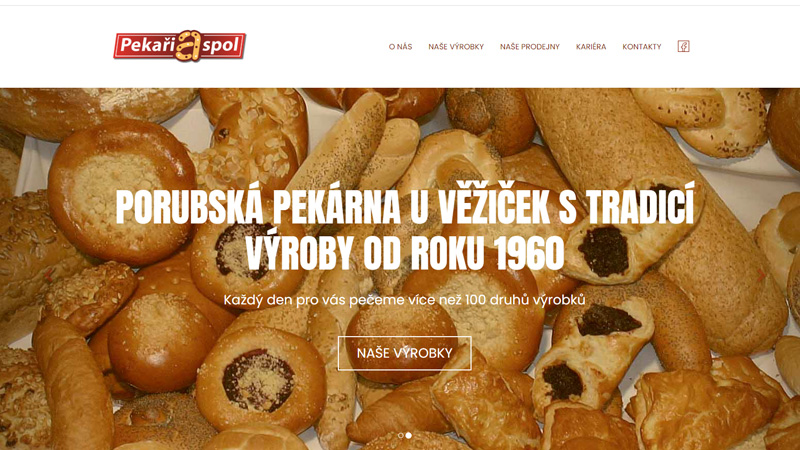Click the PORUBSKÁ PEKÁRNA hero headline
The image size is (800, 450).
[x=405, y=230]
